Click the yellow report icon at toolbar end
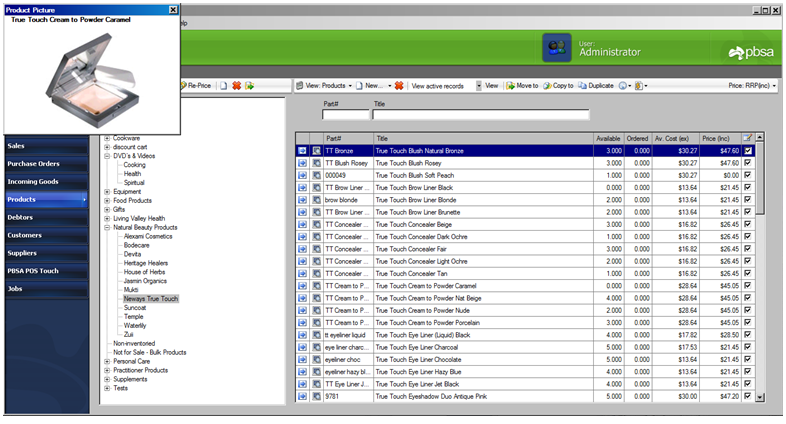Image resolution: width=786 pixels, height=424 pixels. [639, 86]
